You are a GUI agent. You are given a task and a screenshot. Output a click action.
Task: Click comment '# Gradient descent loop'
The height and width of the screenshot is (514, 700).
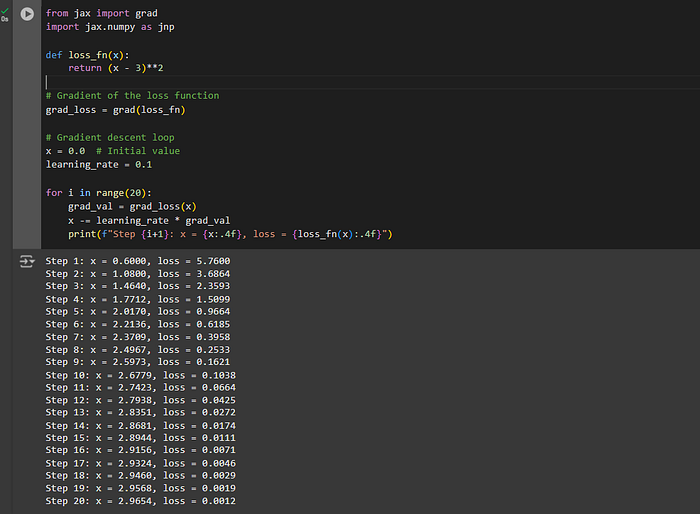pyautogui.click(x=110, y=138)
